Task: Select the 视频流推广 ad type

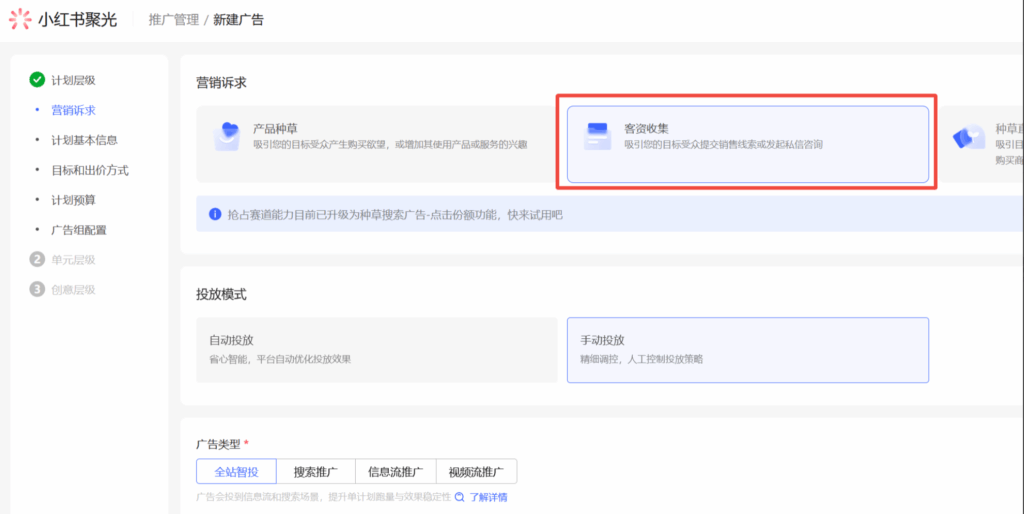Action: [476, 472]
